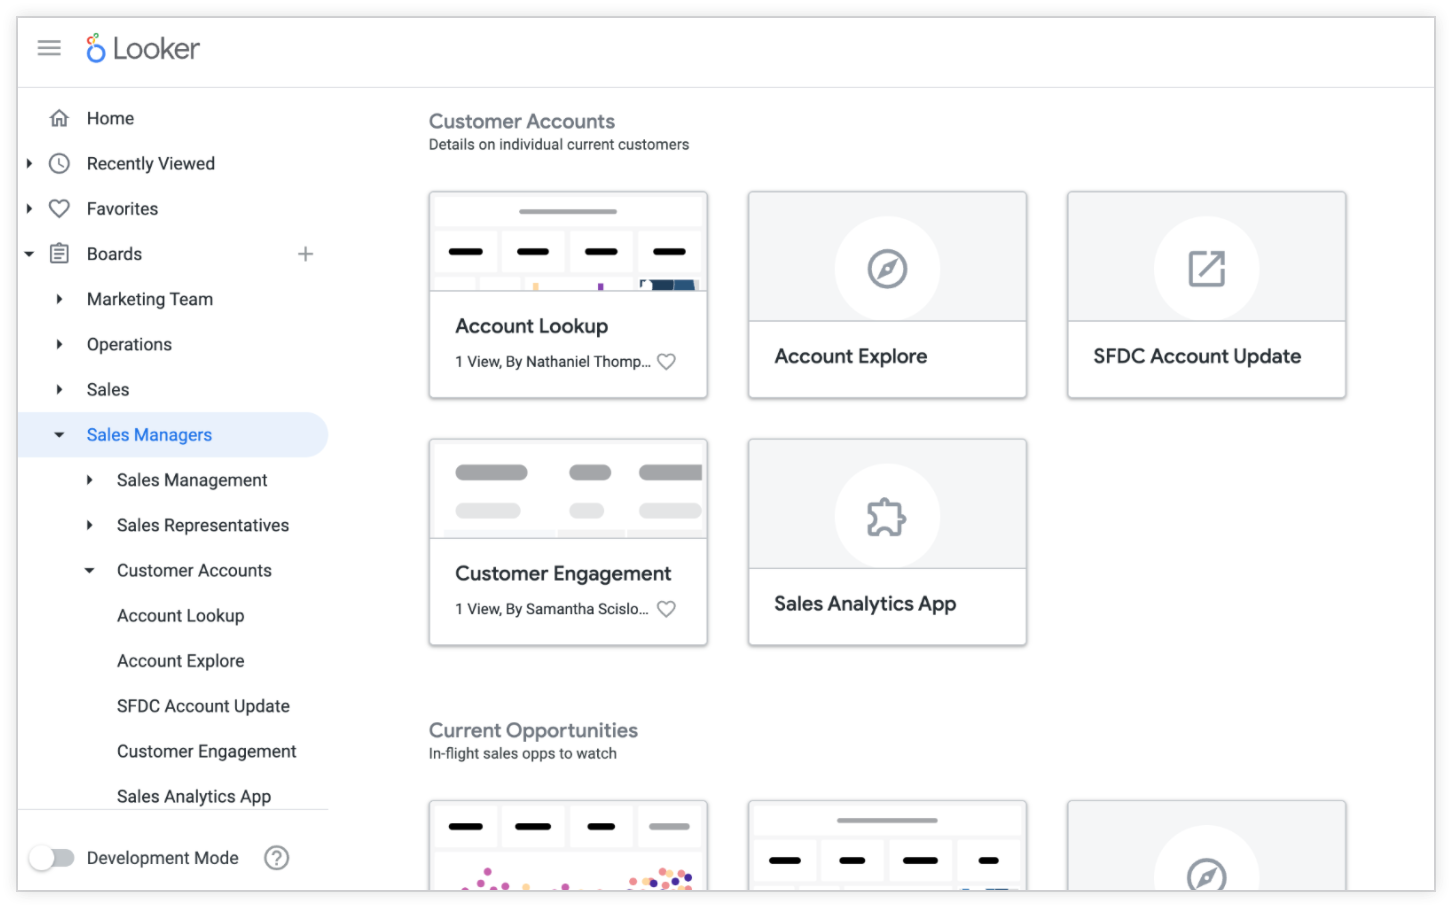Screen dimensions: 1452x908
Task: Click the compass icon on Account Explore card
Action: (x=886, y=269)
